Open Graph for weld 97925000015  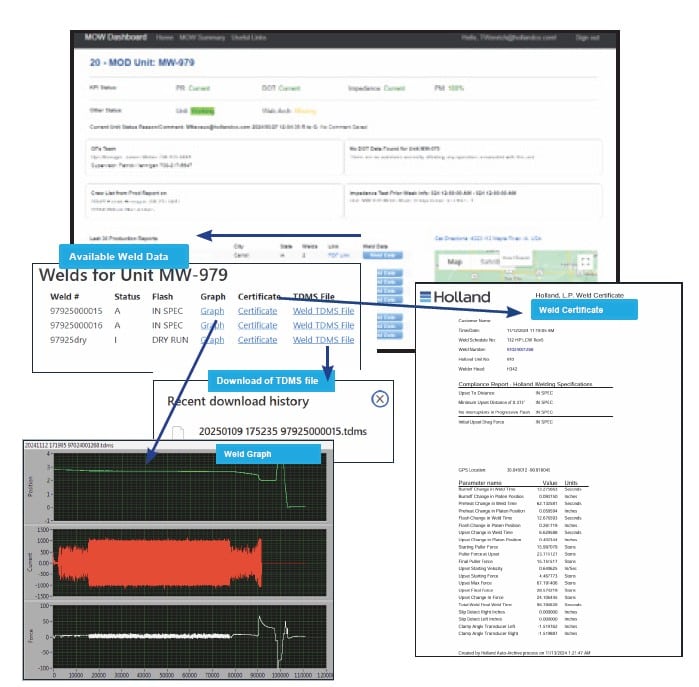click(212, 311)
